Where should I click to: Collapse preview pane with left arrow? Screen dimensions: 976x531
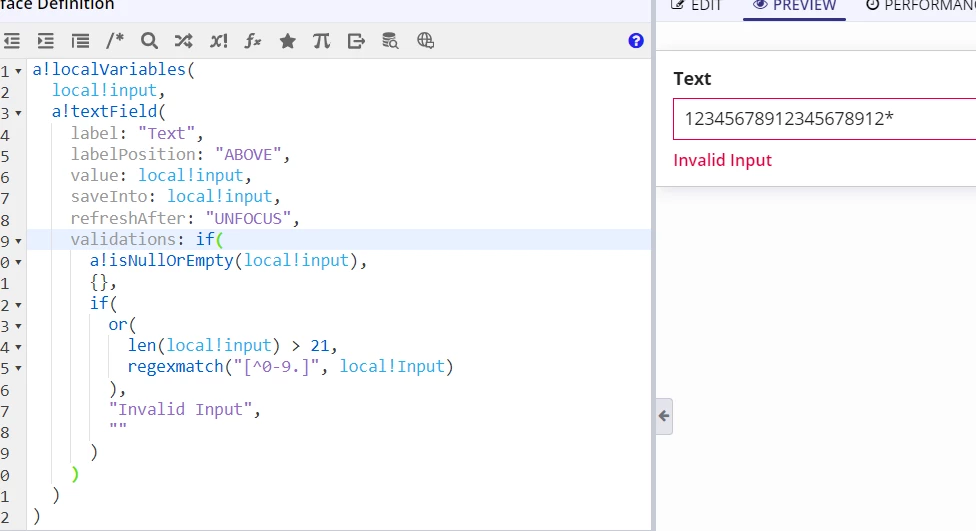pos(664,416)
